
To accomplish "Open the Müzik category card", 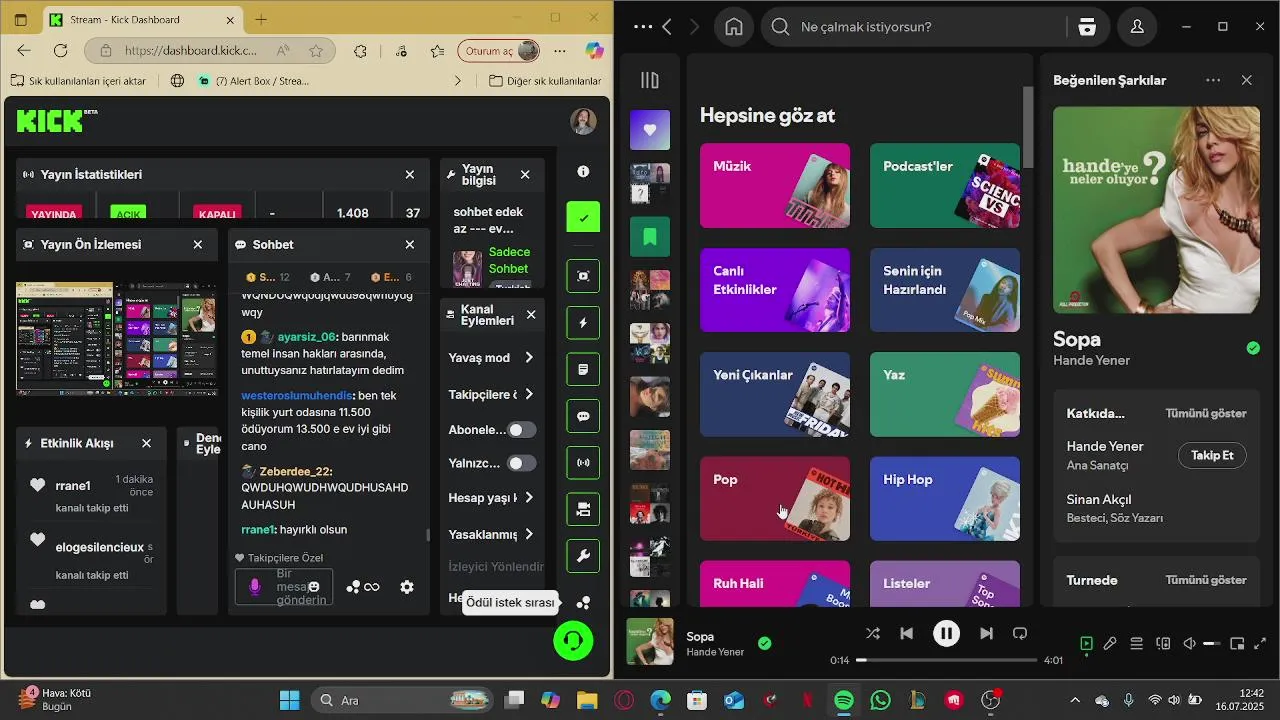I will point(775,185).
